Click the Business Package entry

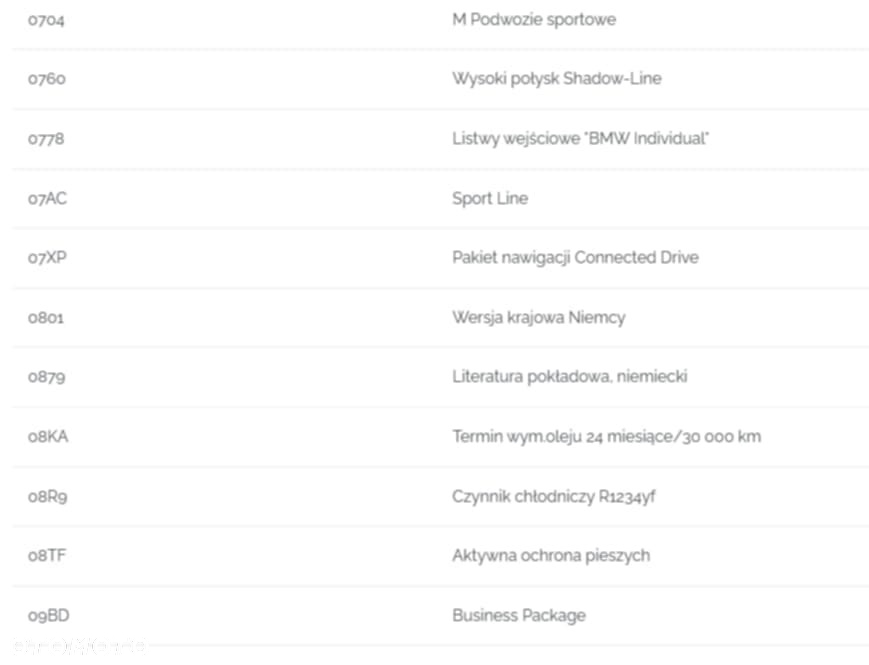click(519, 616)
